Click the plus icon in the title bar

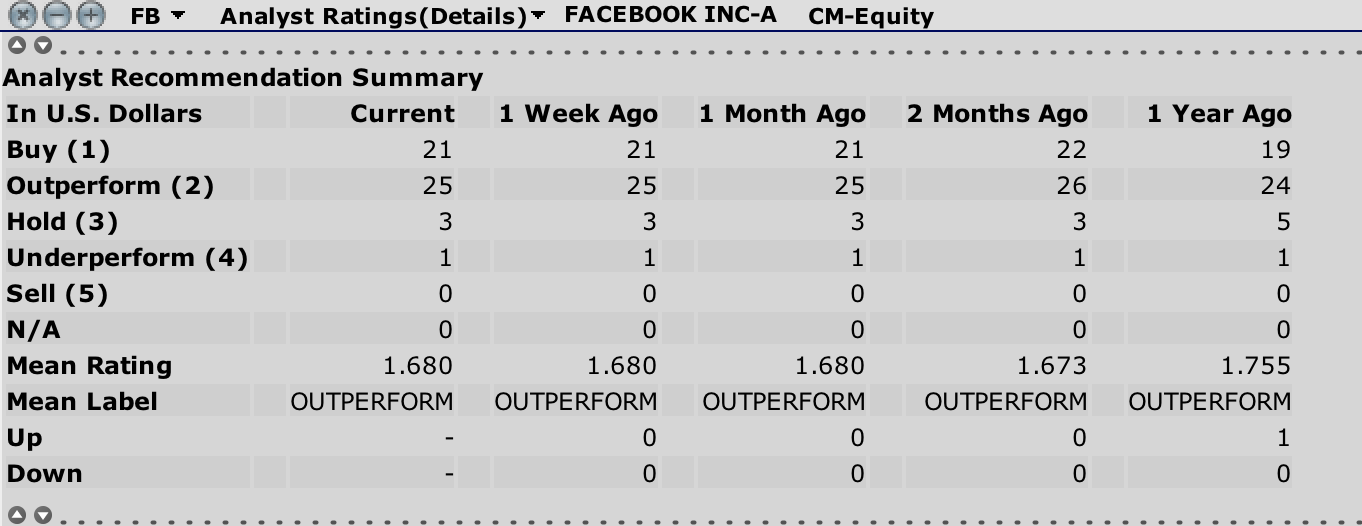(x=91, y=15)
